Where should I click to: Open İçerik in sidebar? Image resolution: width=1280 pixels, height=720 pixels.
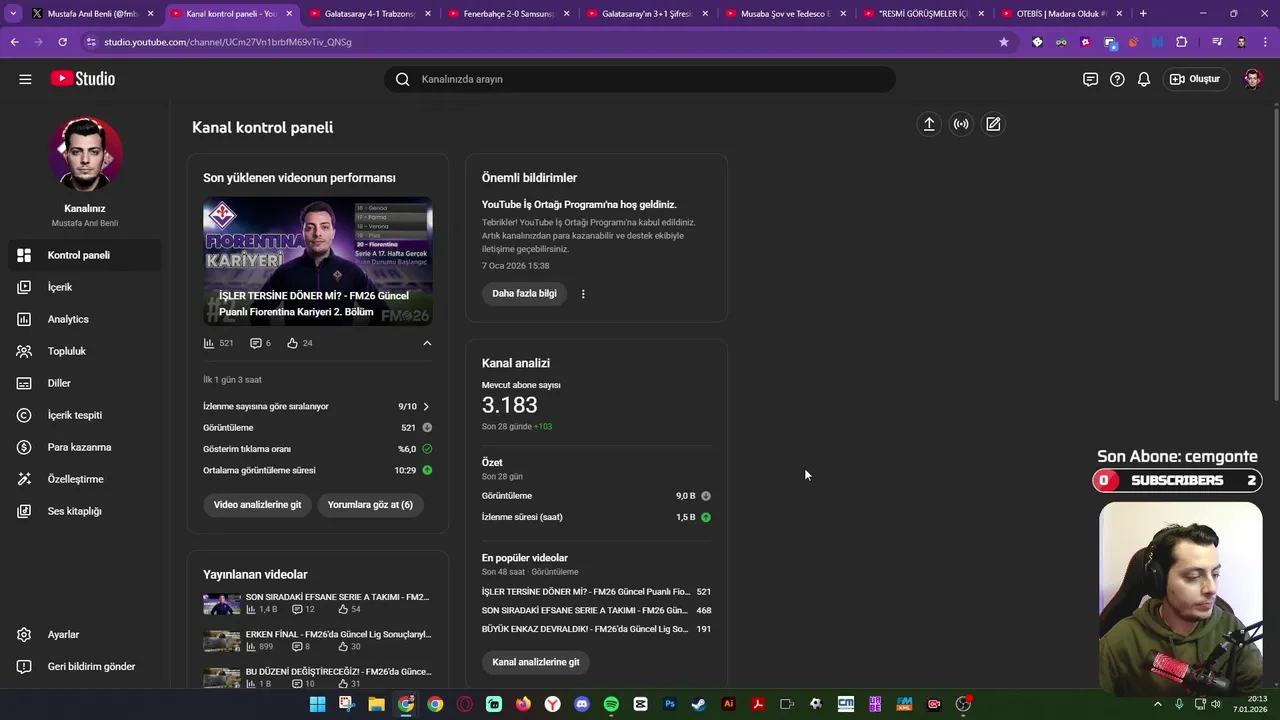point(85,287)
